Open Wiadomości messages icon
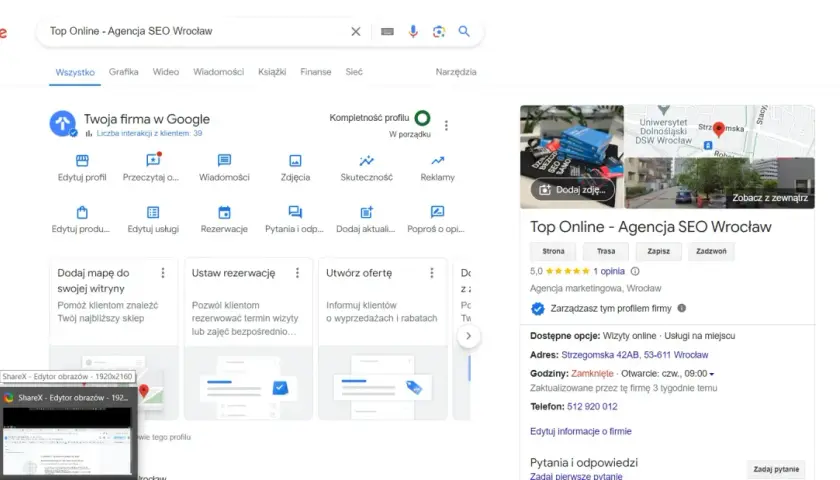The height and width of the screenshot is (480, 840). pos(224,160)
